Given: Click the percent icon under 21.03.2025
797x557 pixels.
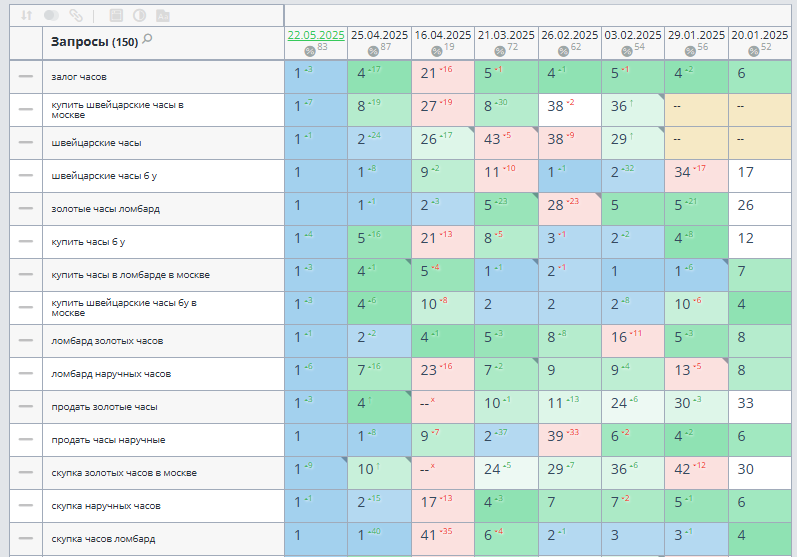Looking at the screenshot, I should [x=500, y=51].
